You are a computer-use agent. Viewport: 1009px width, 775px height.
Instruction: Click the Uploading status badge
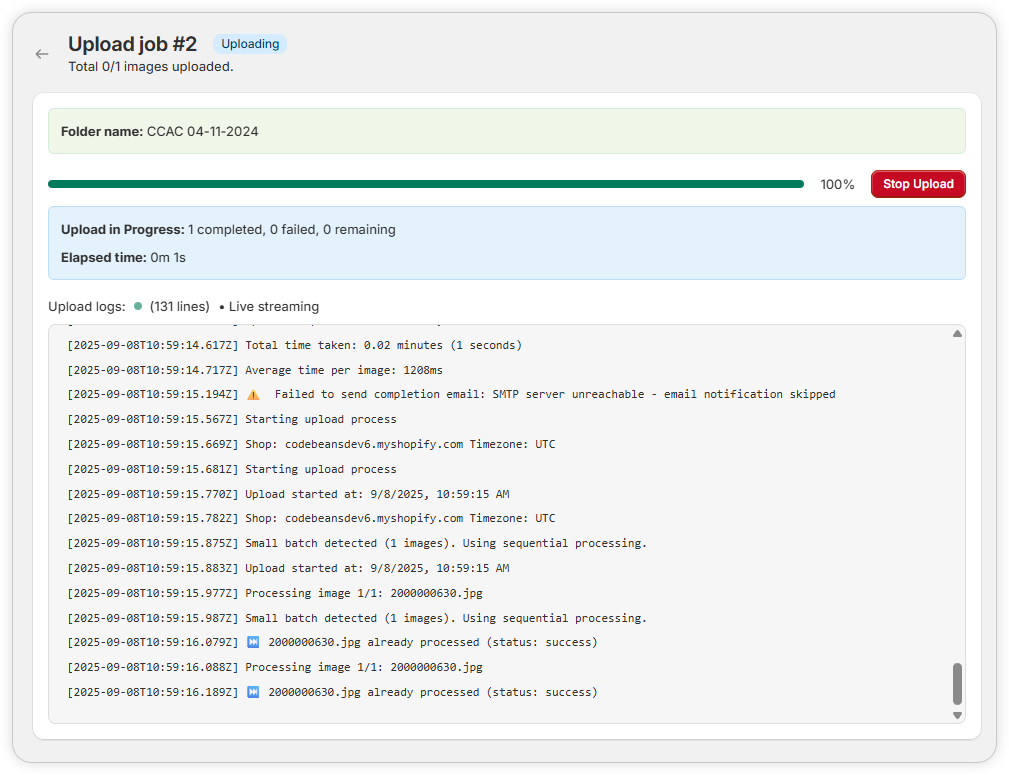click(250, 44)
